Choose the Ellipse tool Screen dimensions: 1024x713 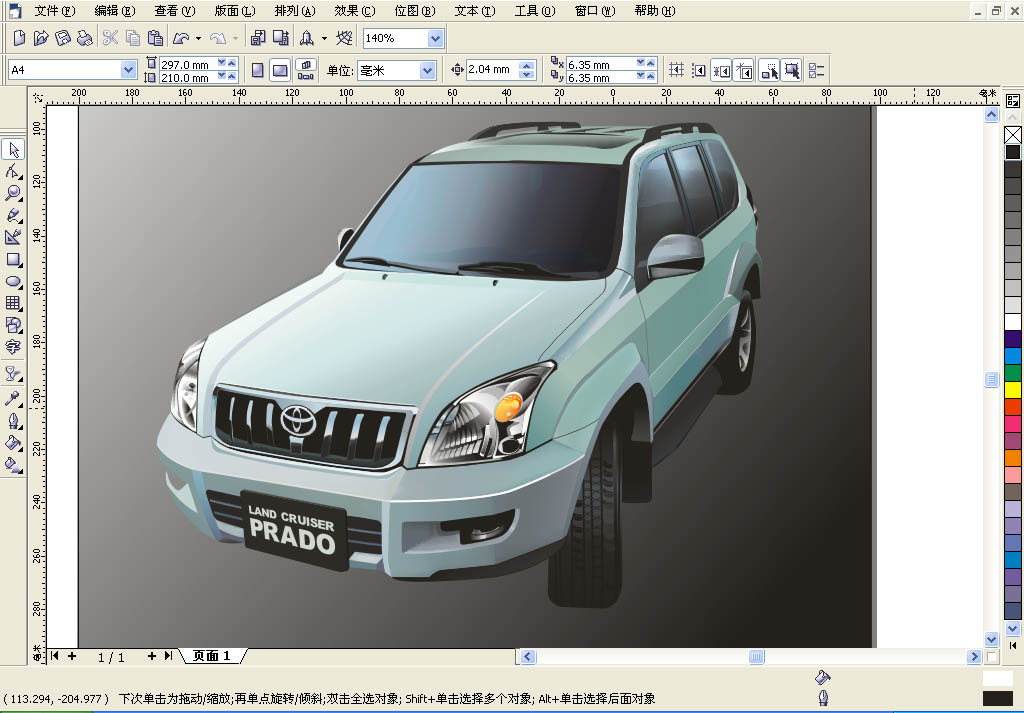(x=14, y=281)
